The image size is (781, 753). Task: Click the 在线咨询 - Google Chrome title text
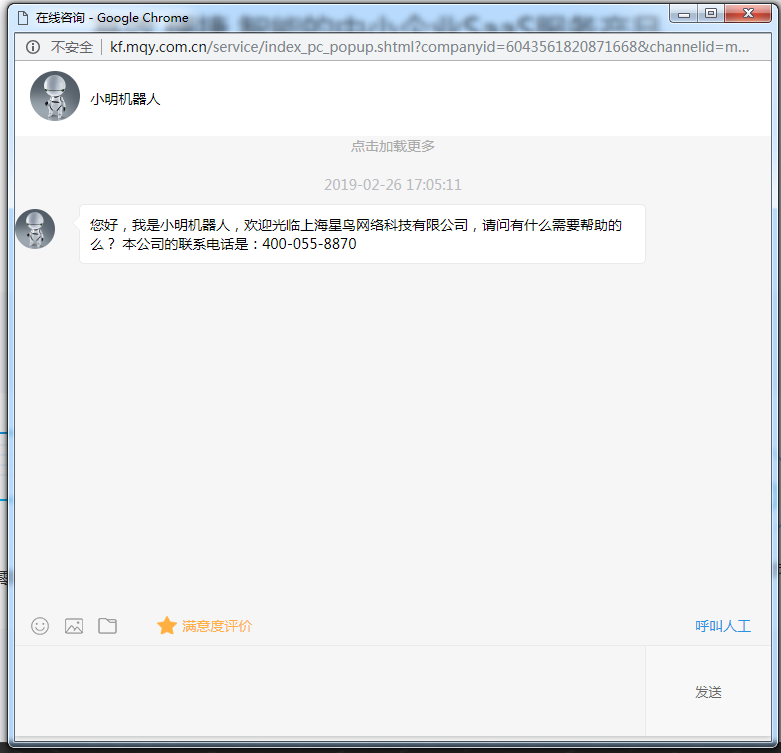(112, 17)
